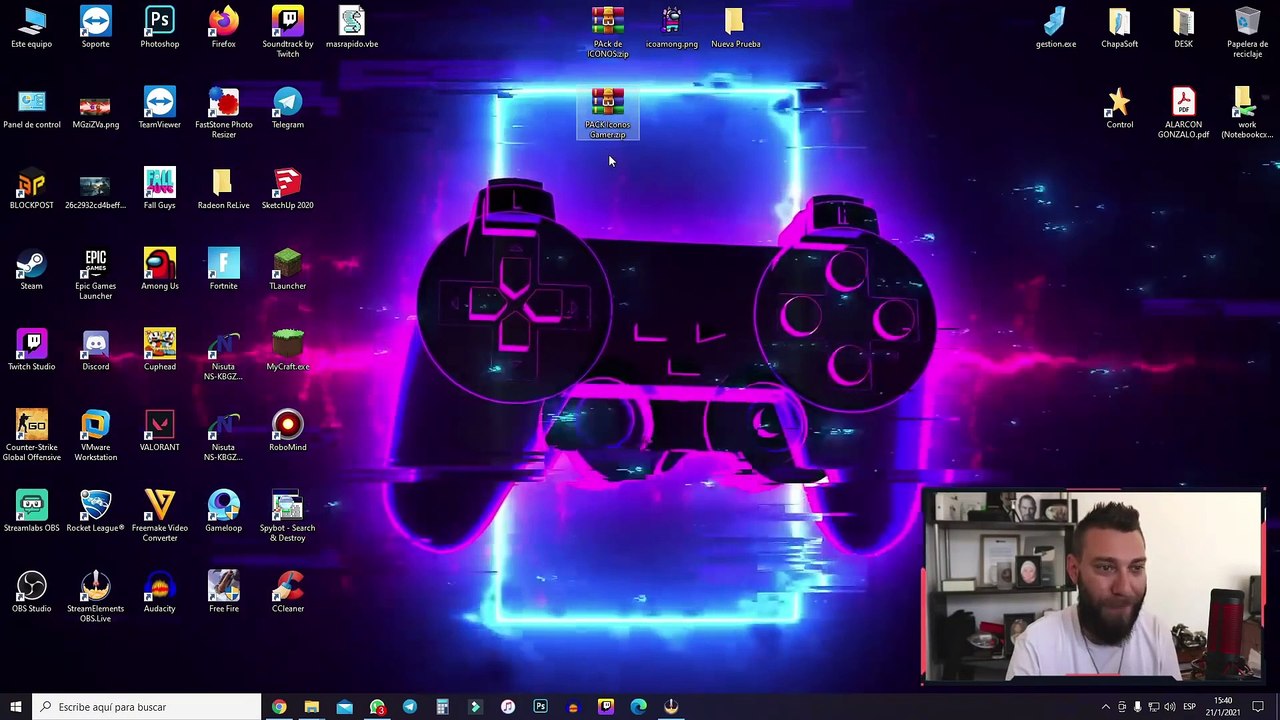Select the MyCraft.exe icon

point(288,351)
